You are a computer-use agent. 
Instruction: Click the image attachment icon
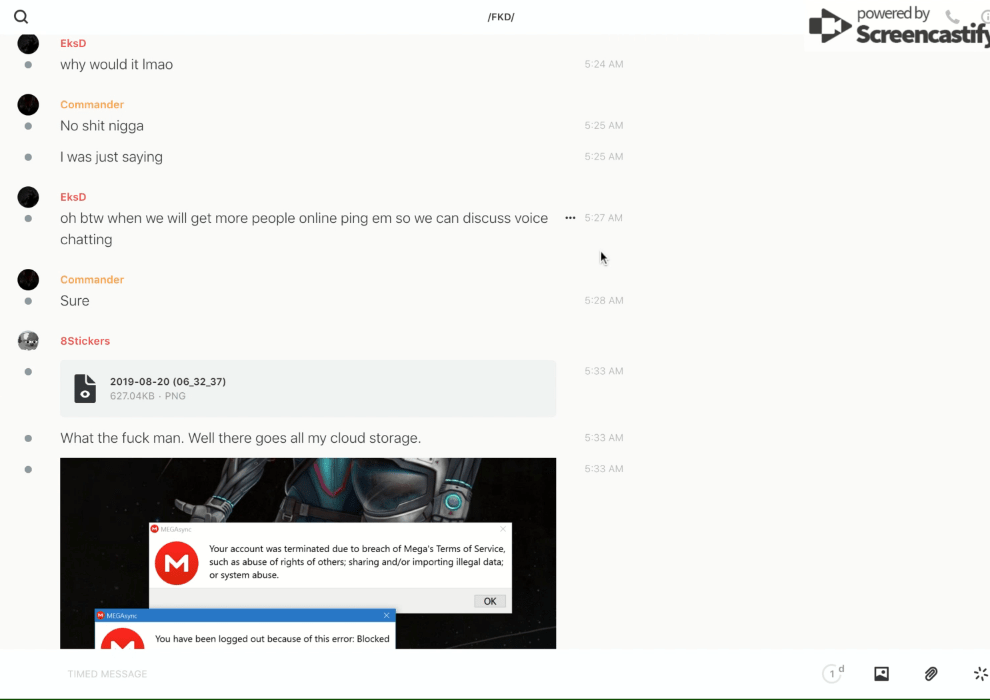pos(881,674)
